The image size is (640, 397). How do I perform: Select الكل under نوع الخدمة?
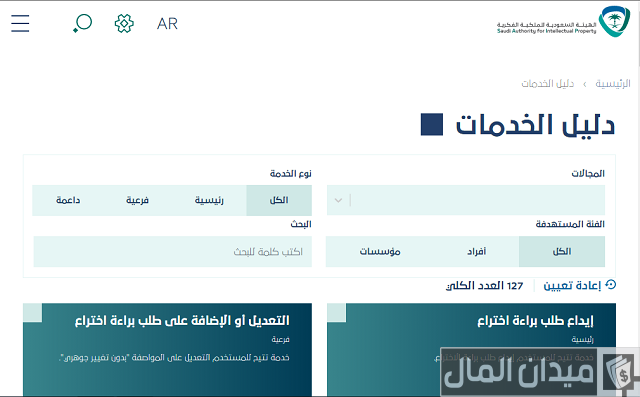279,200
